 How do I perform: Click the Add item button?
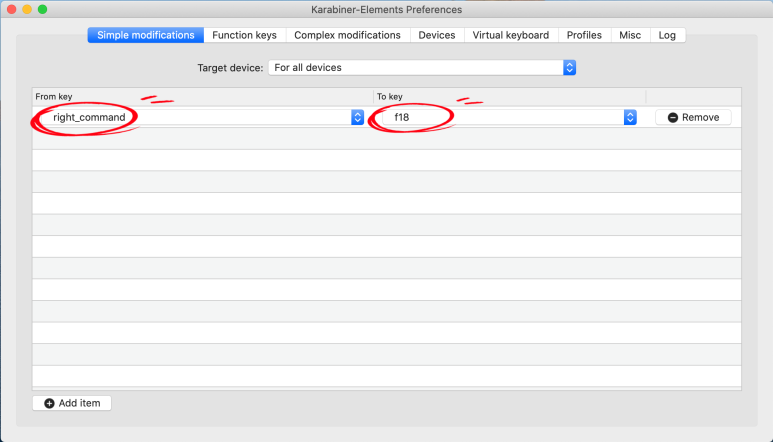pyautogui.click(x=72, y=403)
